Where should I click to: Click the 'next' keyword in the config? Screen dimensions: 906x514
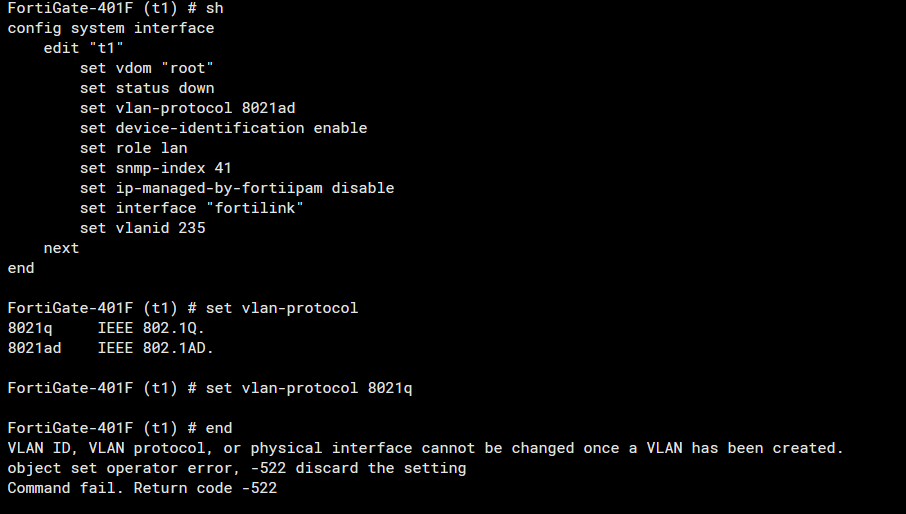pyautogui.click(x=61, y=248)
